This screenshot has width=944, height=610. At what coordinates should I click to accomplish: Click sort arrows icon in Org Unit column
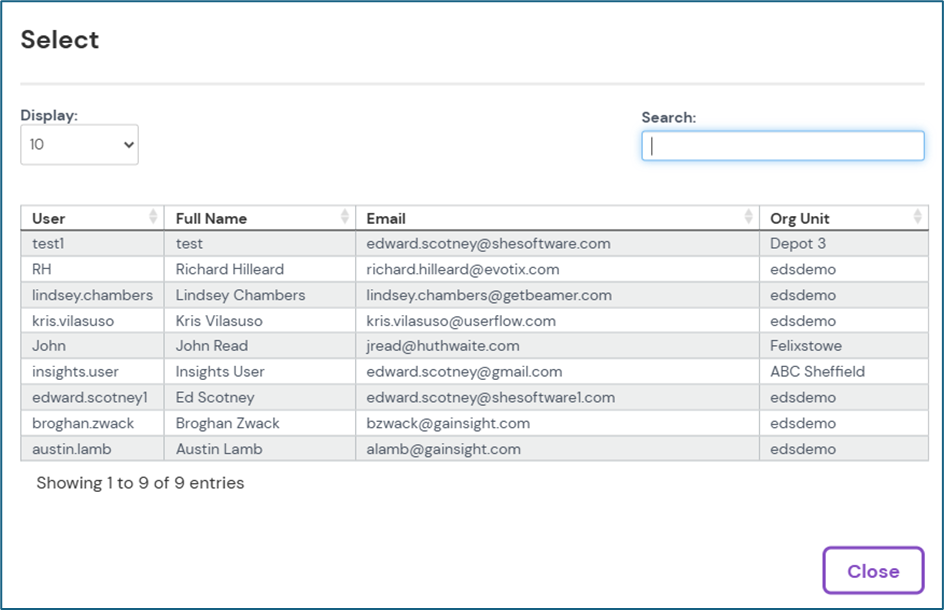[x=918, y=217]
